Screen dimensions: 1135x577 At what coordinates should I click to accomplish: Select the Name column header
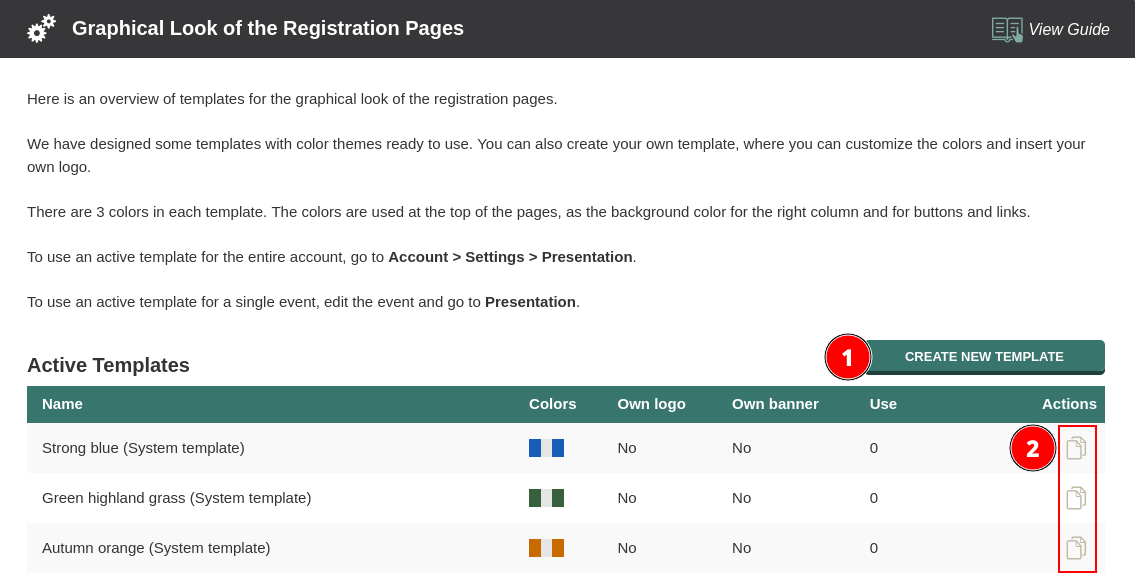point(62,404)
